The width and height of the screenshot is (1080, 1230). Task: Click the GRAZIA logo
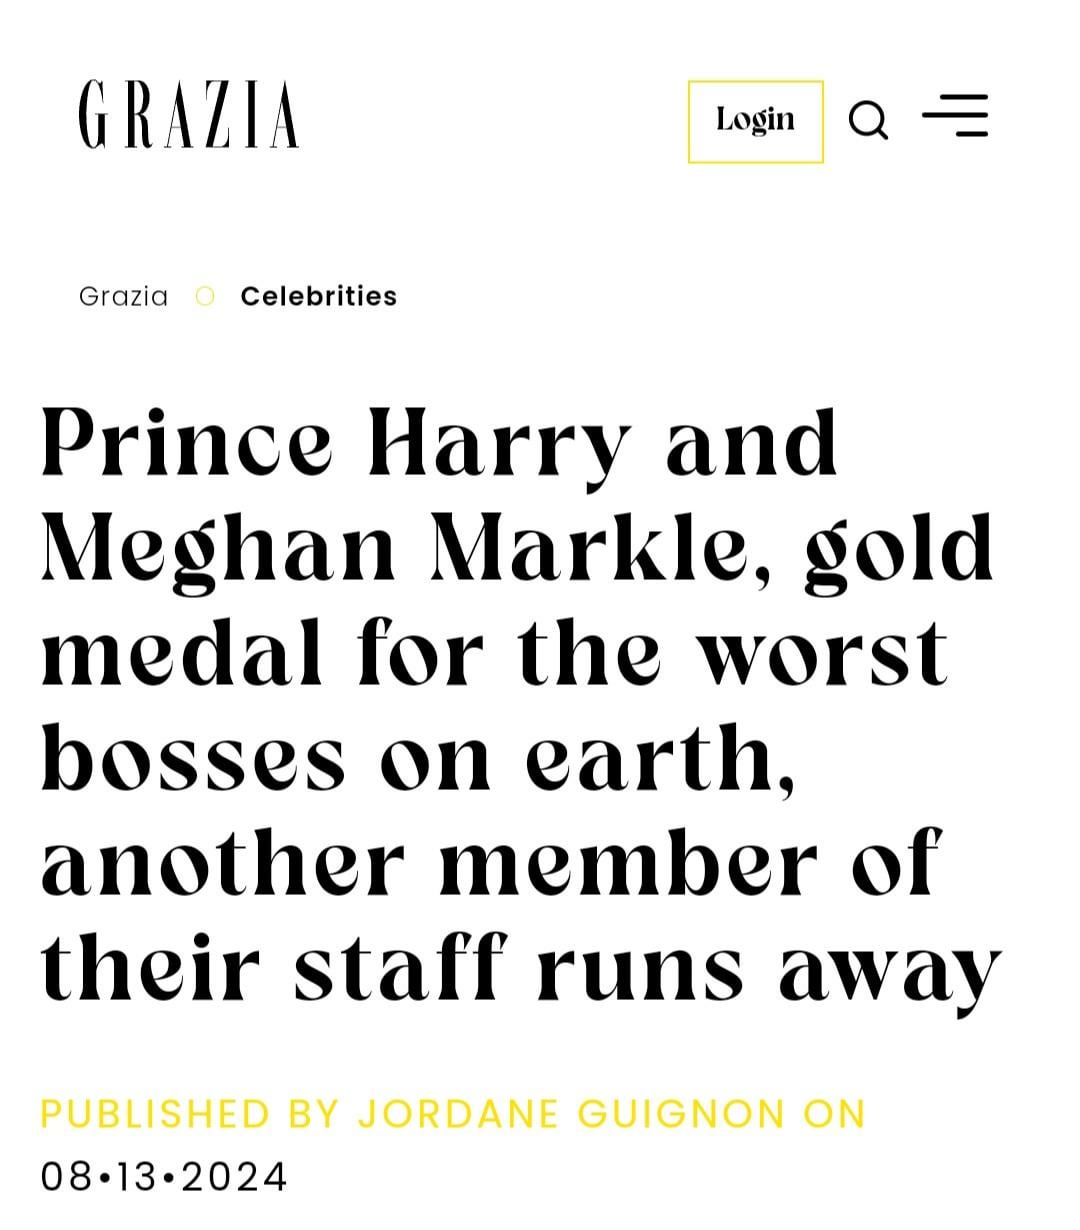click(x=188, y=115)
